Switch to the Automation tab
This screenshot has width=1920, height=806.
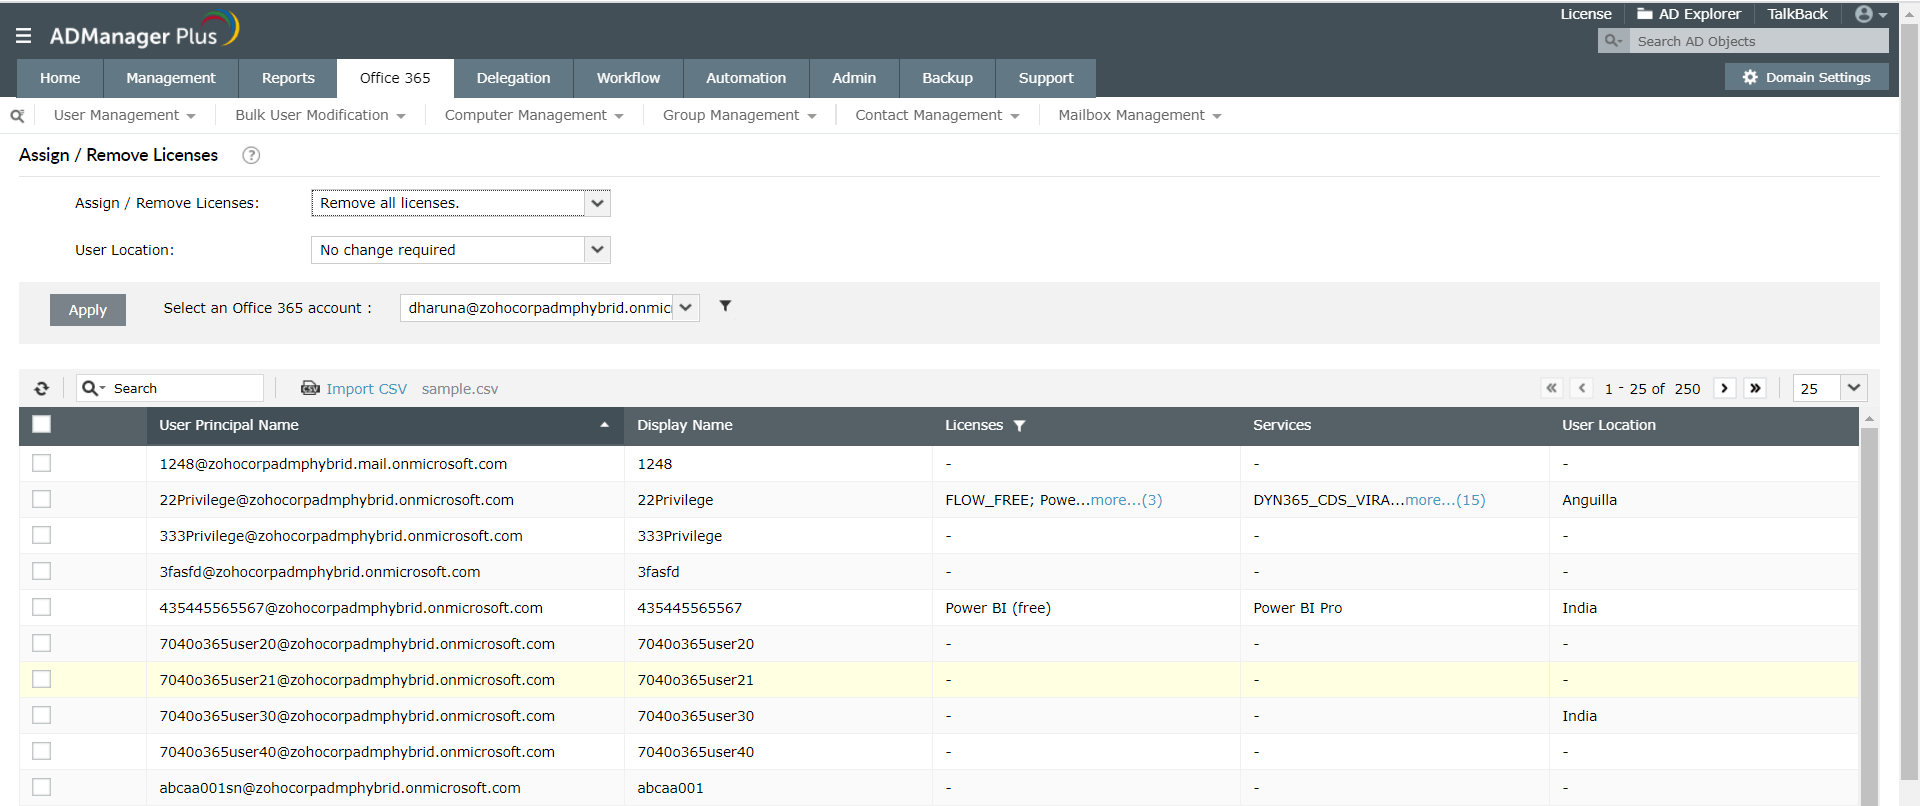745,78
